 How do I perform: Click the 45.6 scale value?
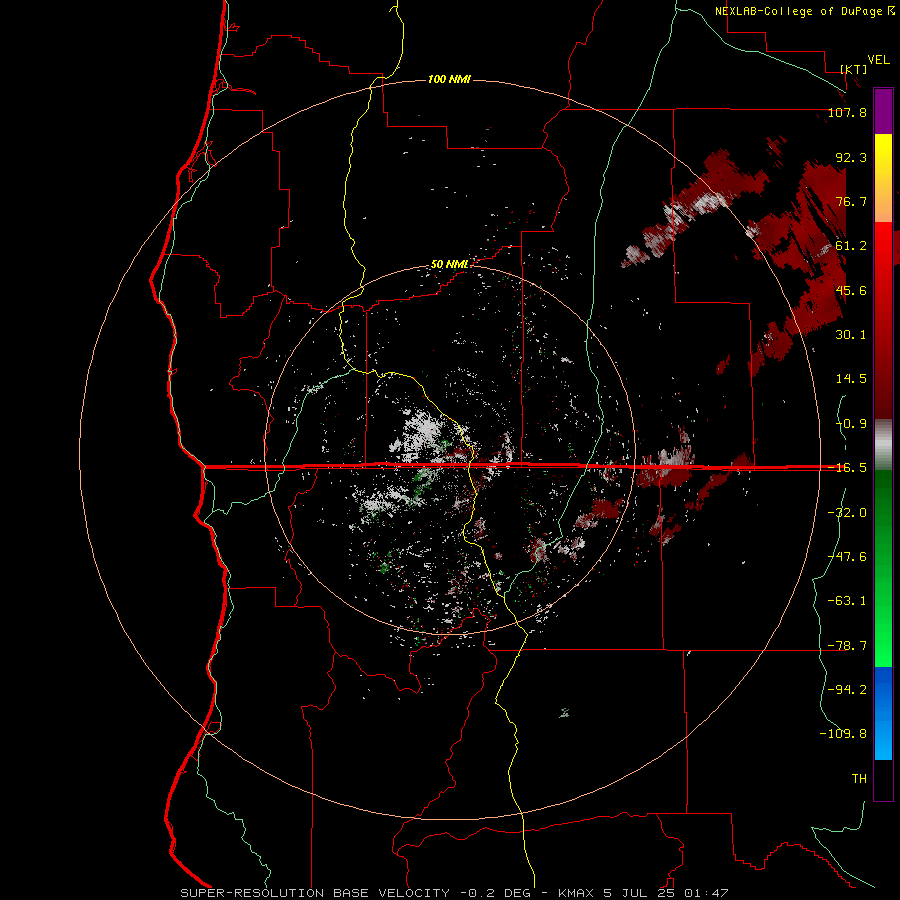point(851,290)
